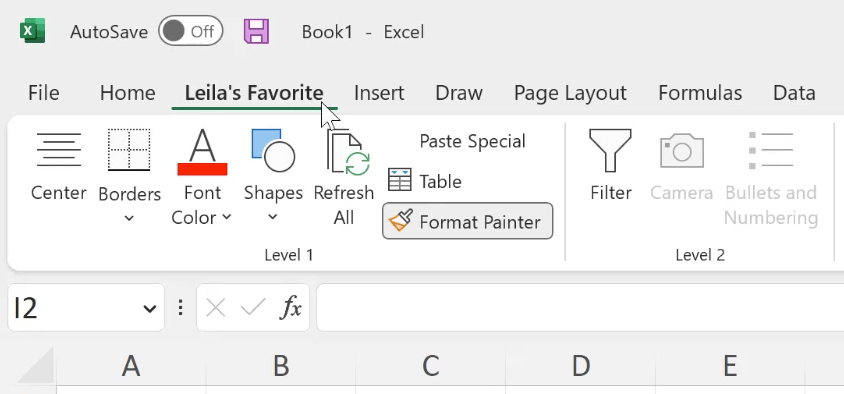
Task: Toggle the AutoSave switch
Action: (191, 31)
